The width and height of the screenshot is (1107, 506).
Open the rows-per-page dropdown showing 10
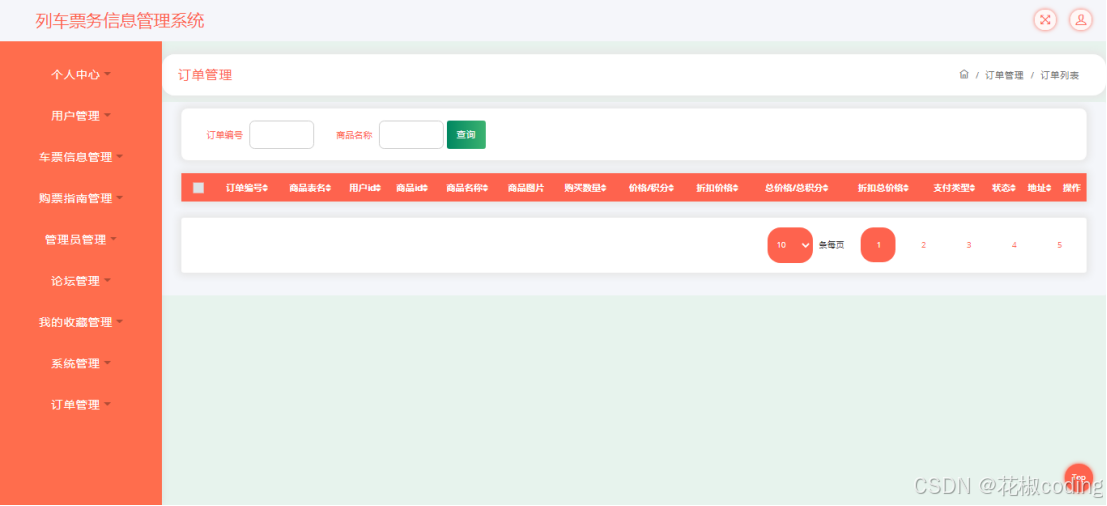pos(790,245)
